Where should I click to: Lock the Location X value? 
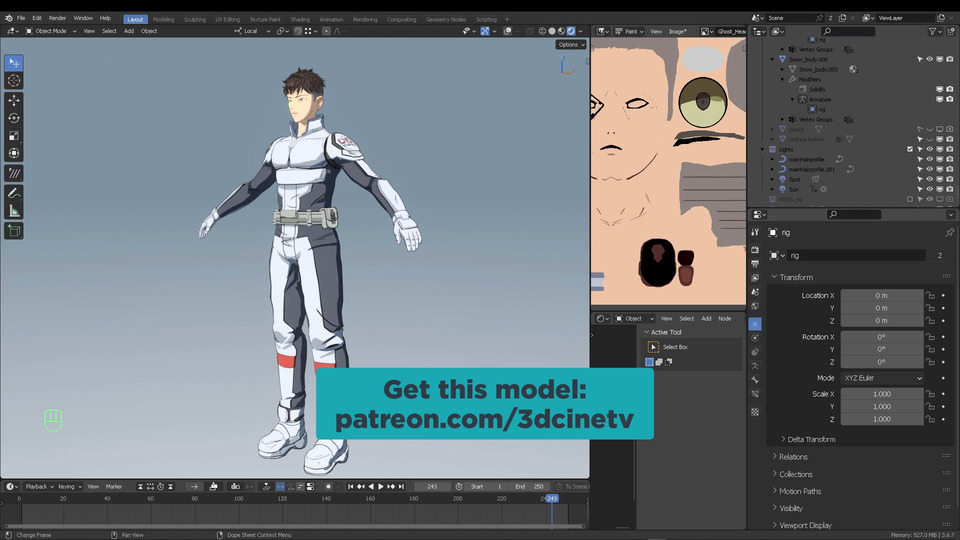(931, 296)
